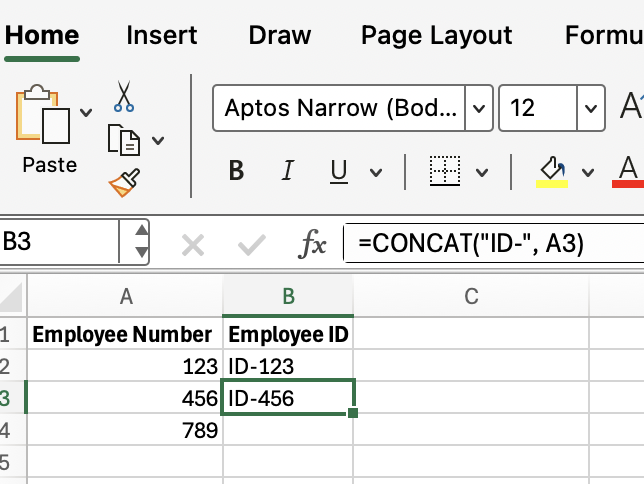Select row 2 header
Image resolution: width=644 pixels, height=484 pixels.
(x=12, y=366)
